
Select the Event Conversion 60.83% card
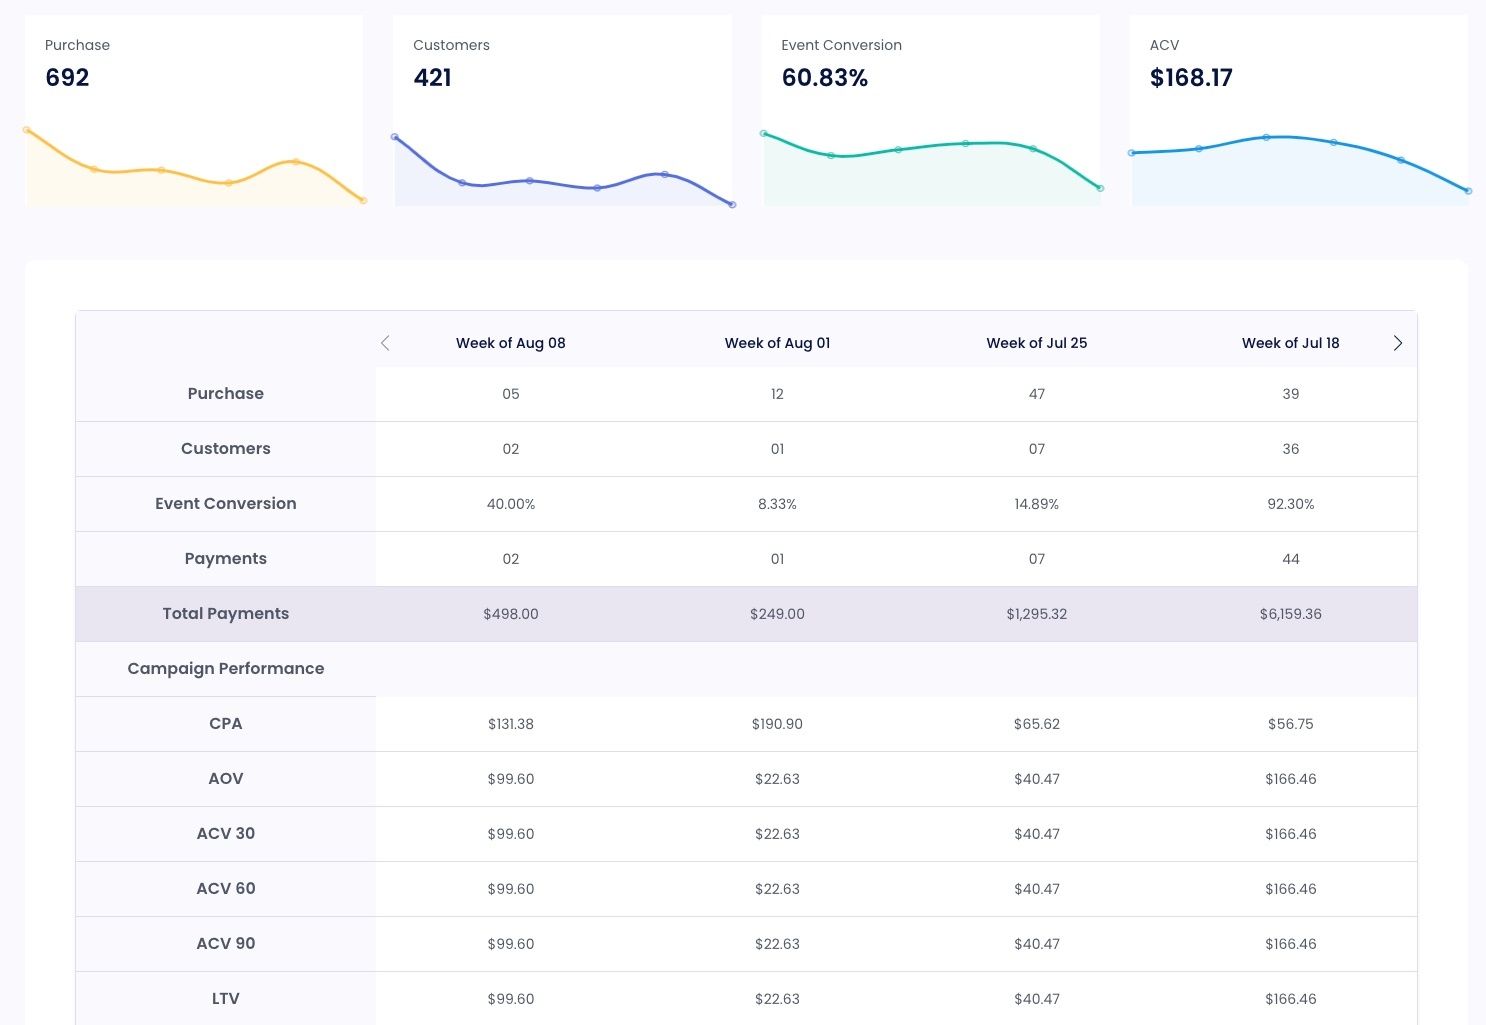click(931, 111)
